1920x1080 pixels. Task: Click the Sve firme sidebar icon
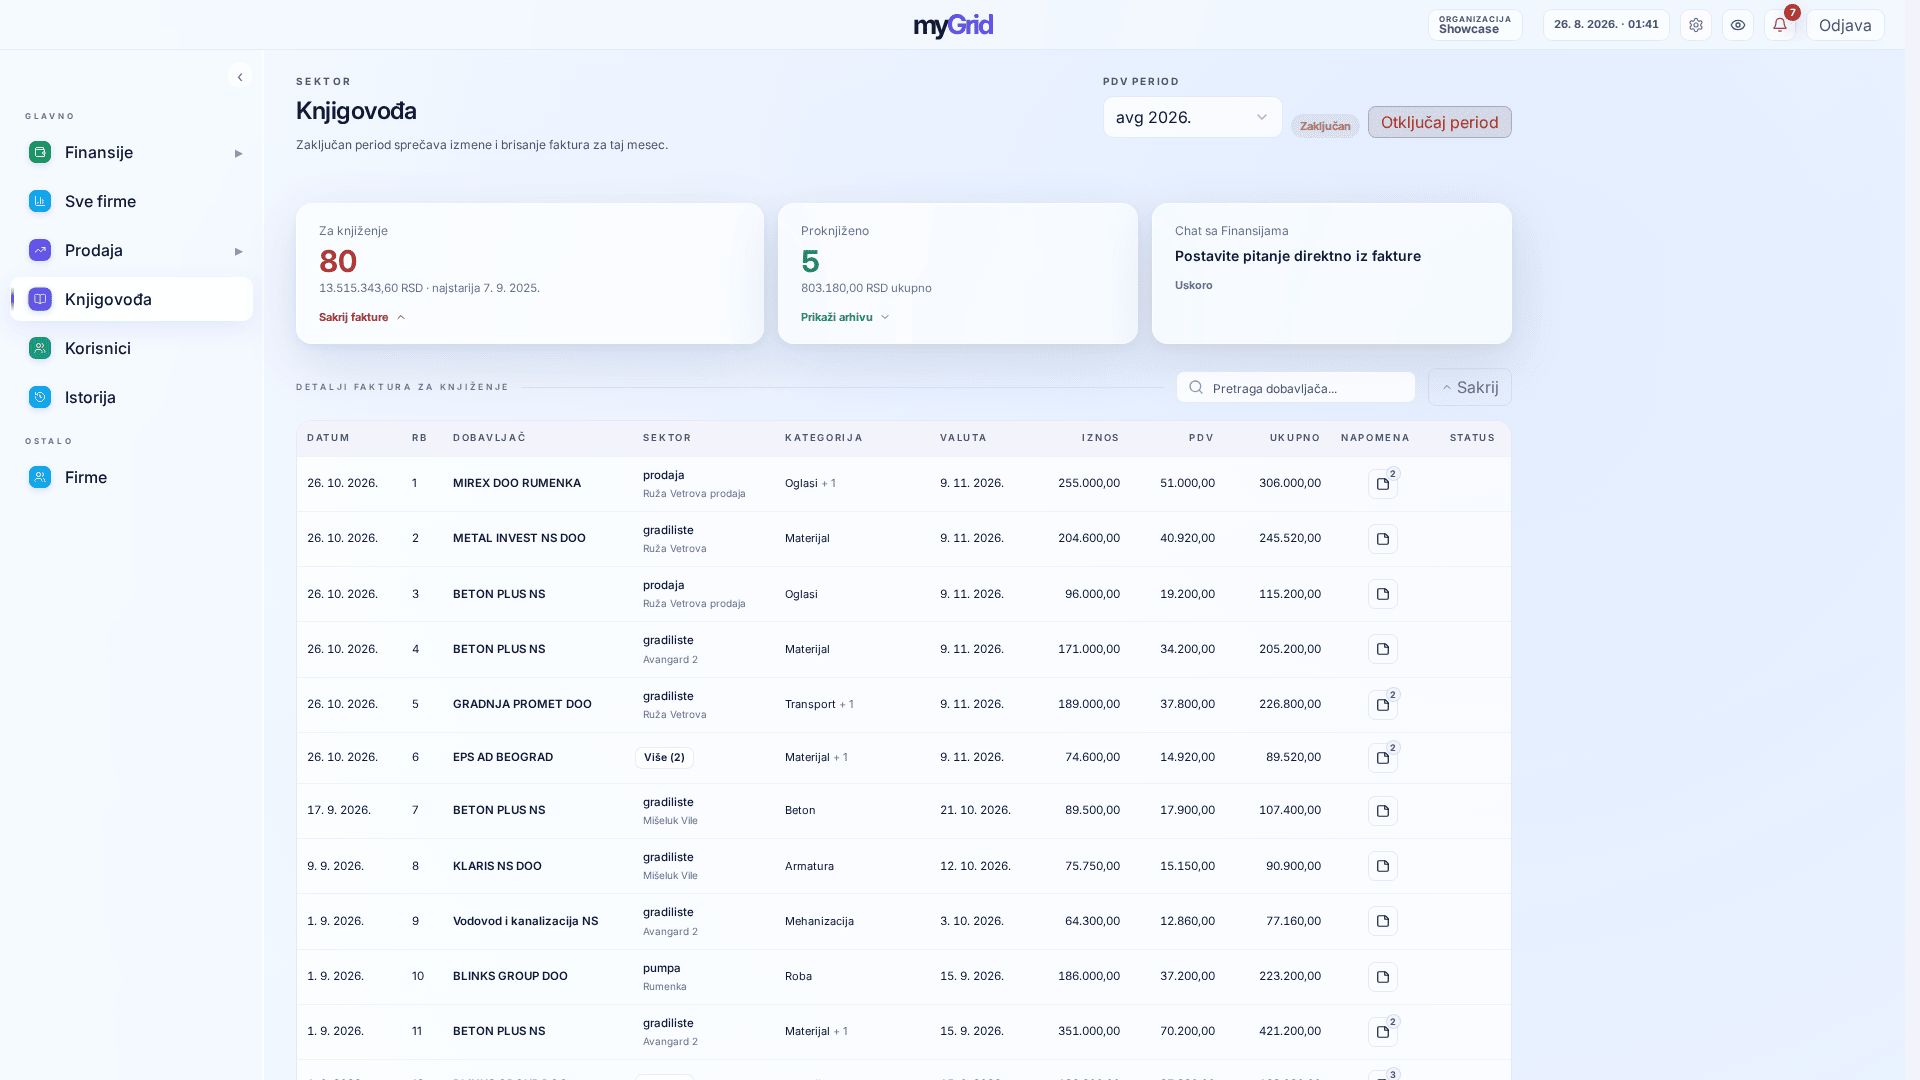tap(40, 201)
